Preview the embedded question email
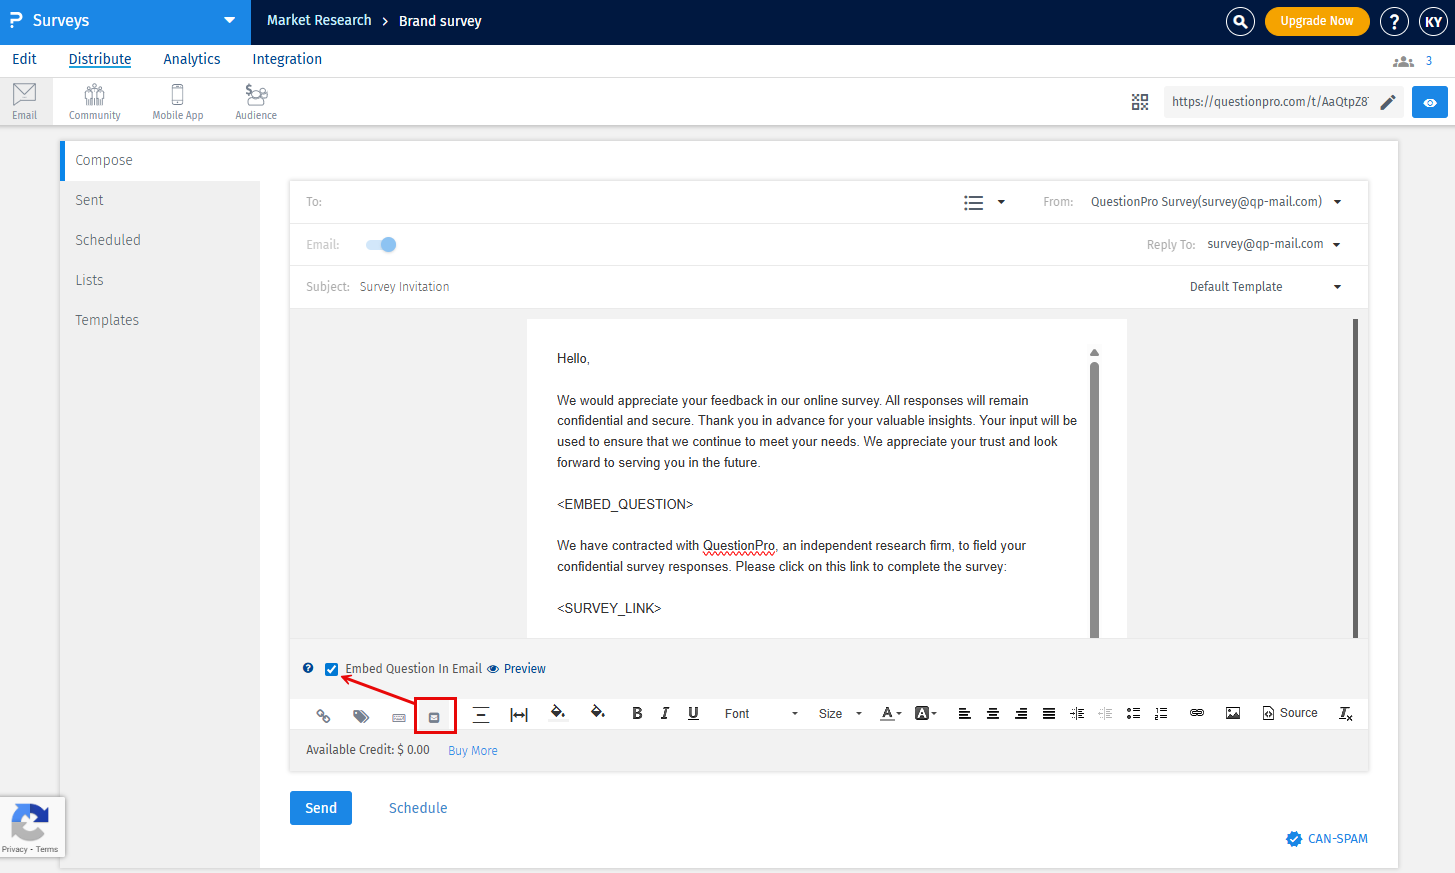 516,669
